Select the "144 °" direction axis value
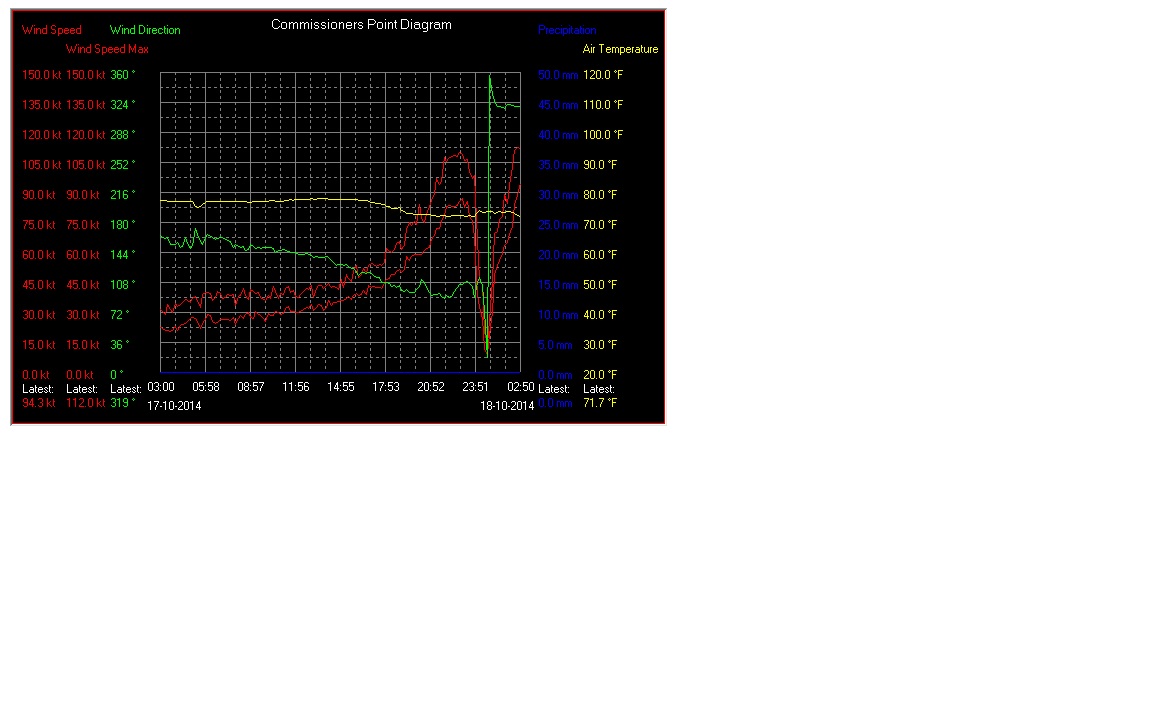The height and width of the screenshot is (720, 1152). click(123, 255)
